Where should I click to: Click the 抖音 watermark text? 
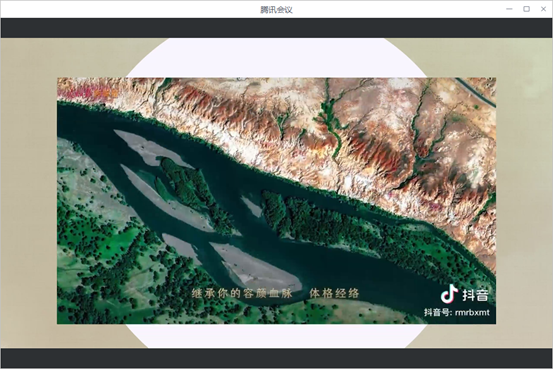tap(475, 295)
